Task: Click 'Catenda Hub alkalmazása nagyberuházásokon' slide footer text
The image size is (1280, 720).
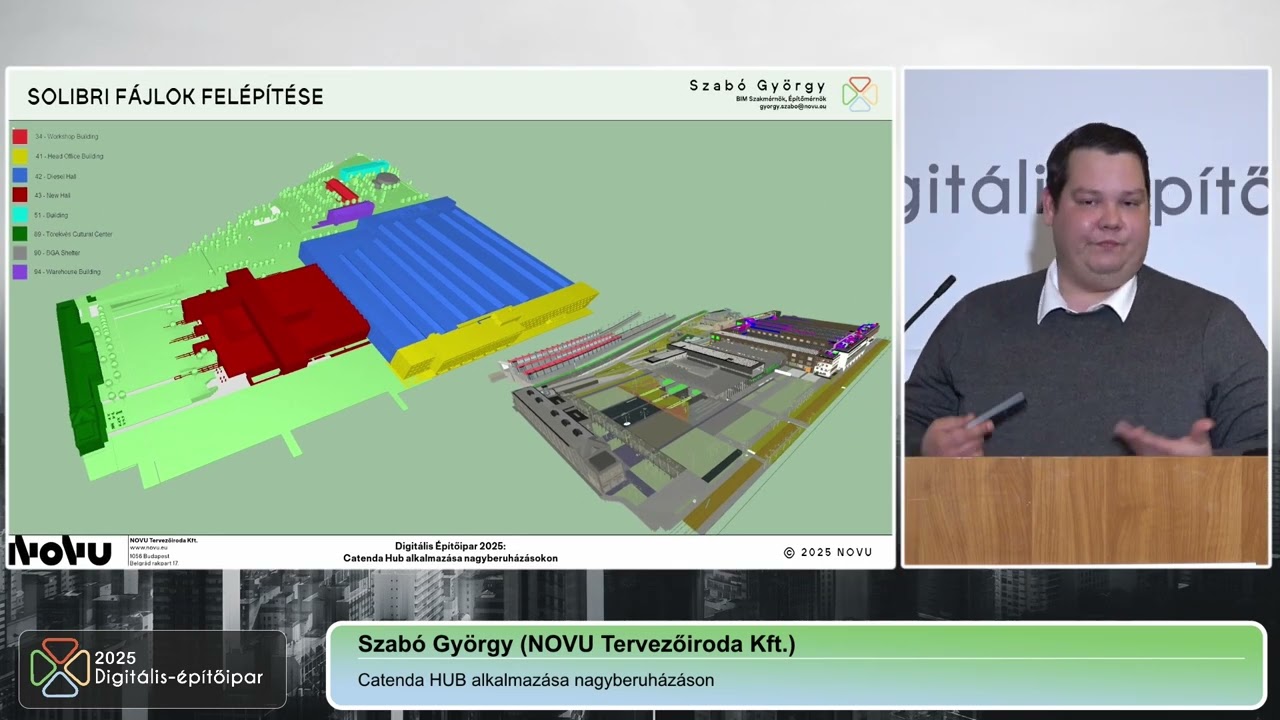Action: (x=450, y=558)
